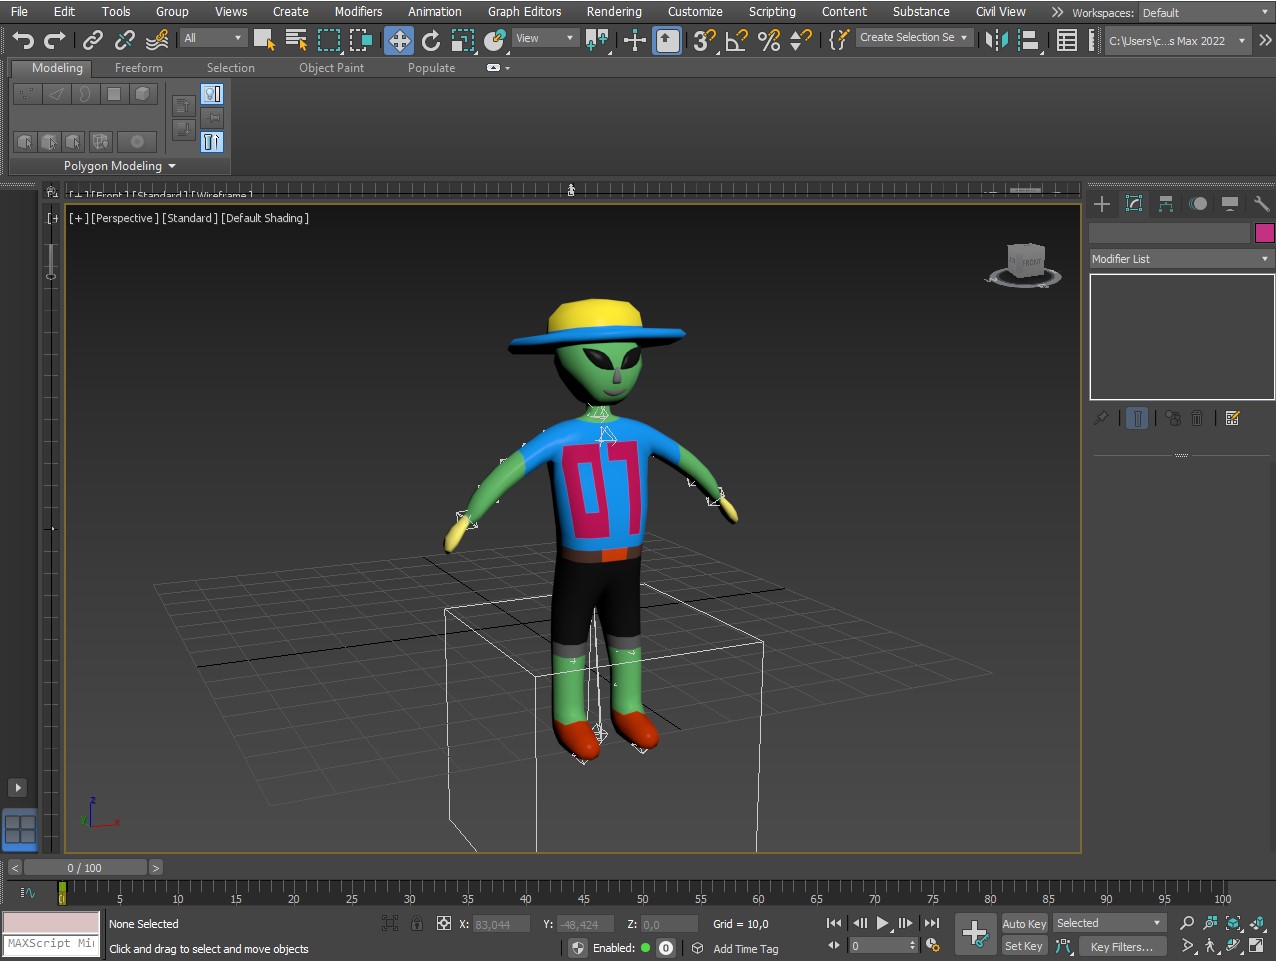Expand the Polygon Modeling panel arrow

tap(172, 166)
